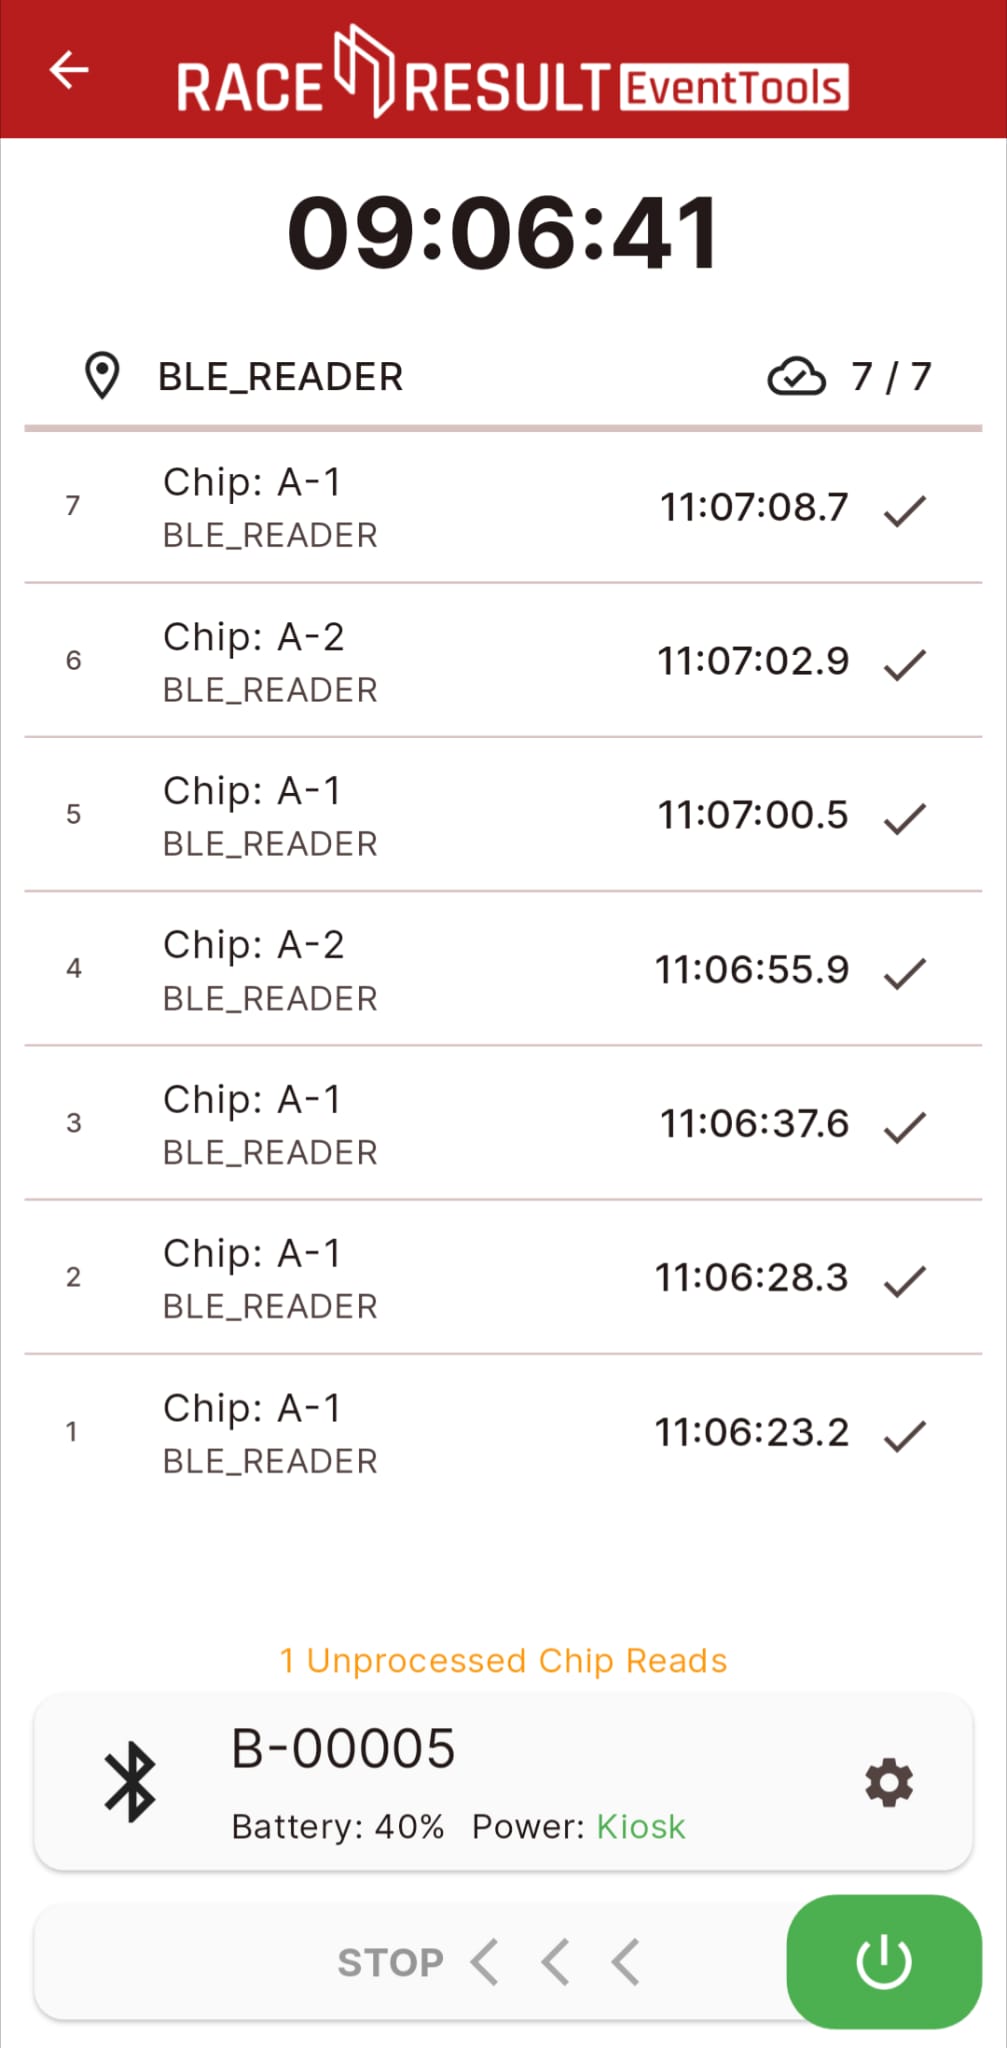Viewport: 1007px width, 2048px height.
Task: Tap the back arrow in header
Action: tap(69, 70)
